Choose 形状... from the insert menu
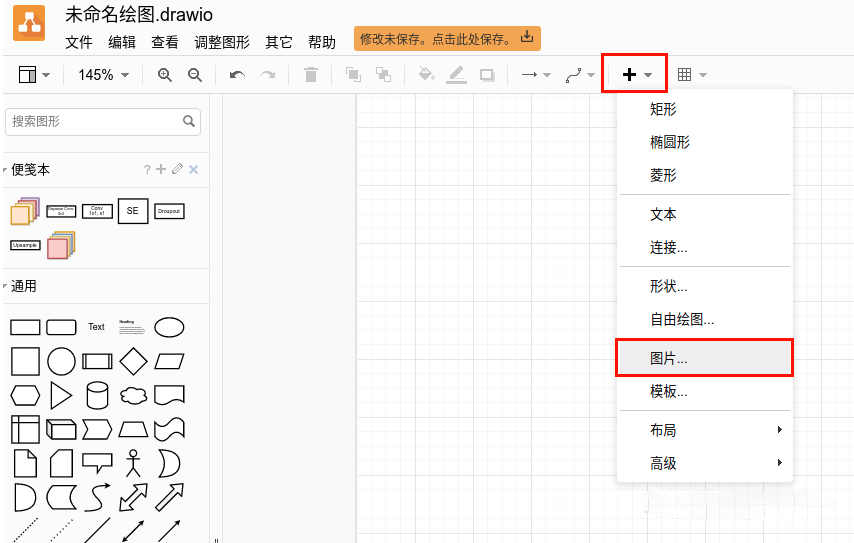Viewport: 854px width, 543px height. tap(704, 286)
